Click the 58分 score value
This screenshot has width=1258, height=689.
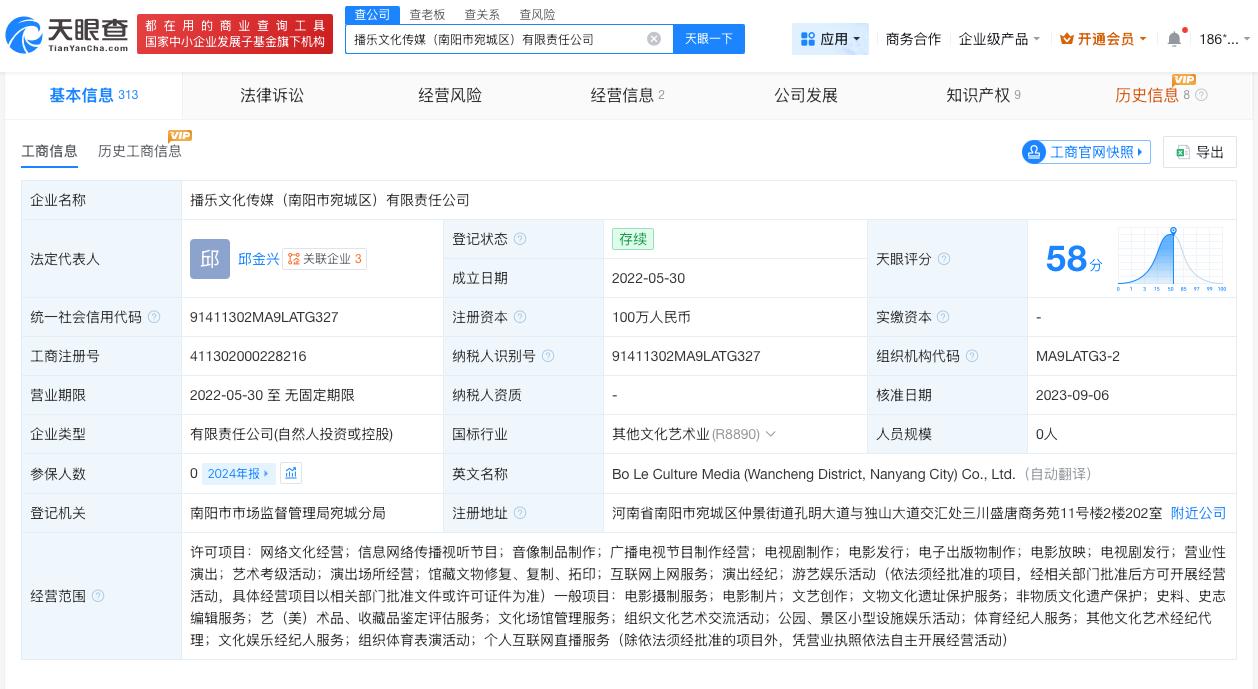[1073, 260]
